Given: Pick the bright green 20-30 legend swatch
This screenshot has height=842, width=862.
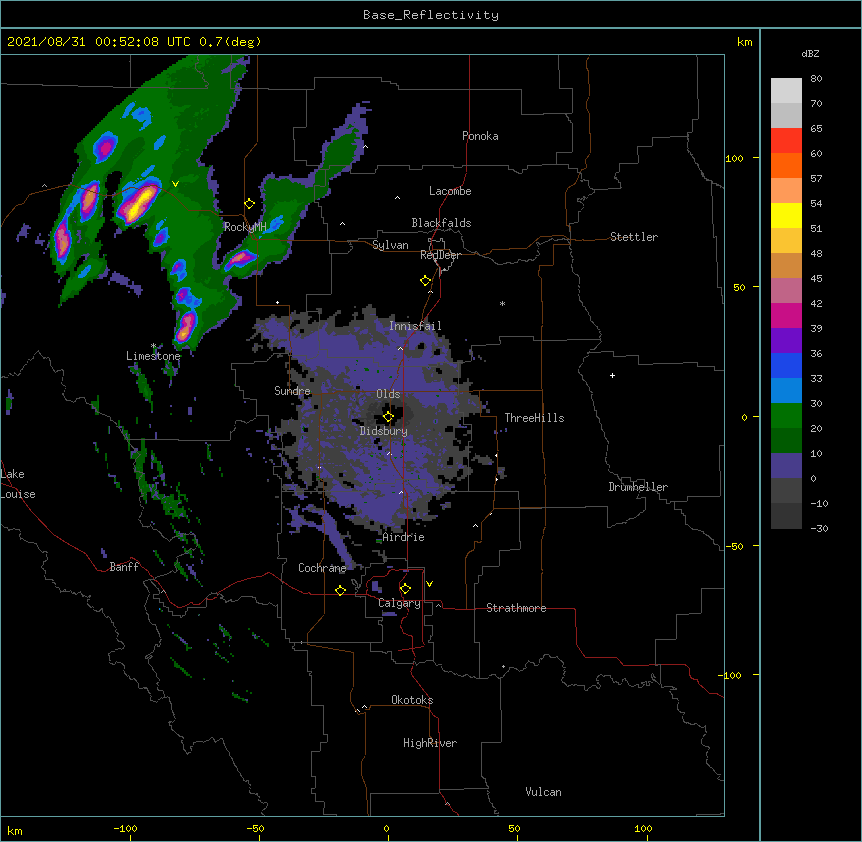Looking at the screenshot, I should 786,416.
